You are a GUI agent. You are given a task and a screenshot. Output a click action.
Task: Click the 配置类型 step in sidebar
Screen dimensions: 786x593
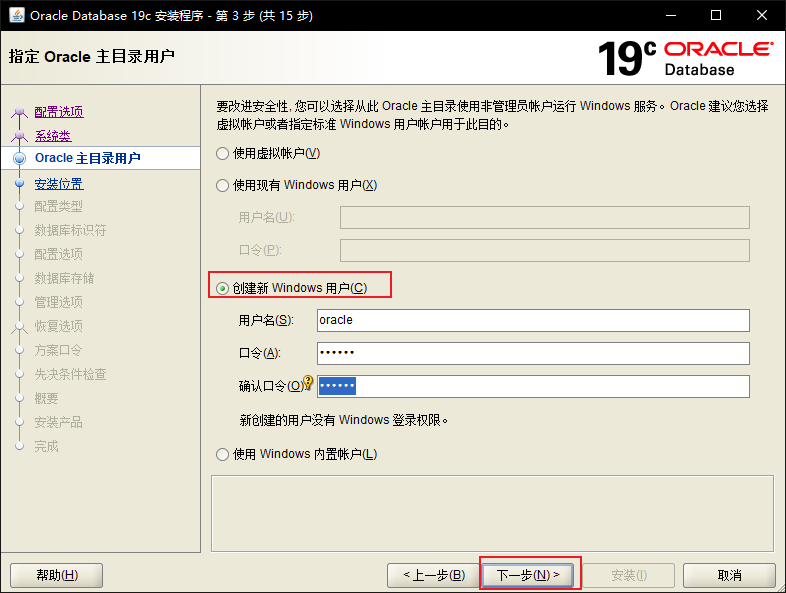58,206
